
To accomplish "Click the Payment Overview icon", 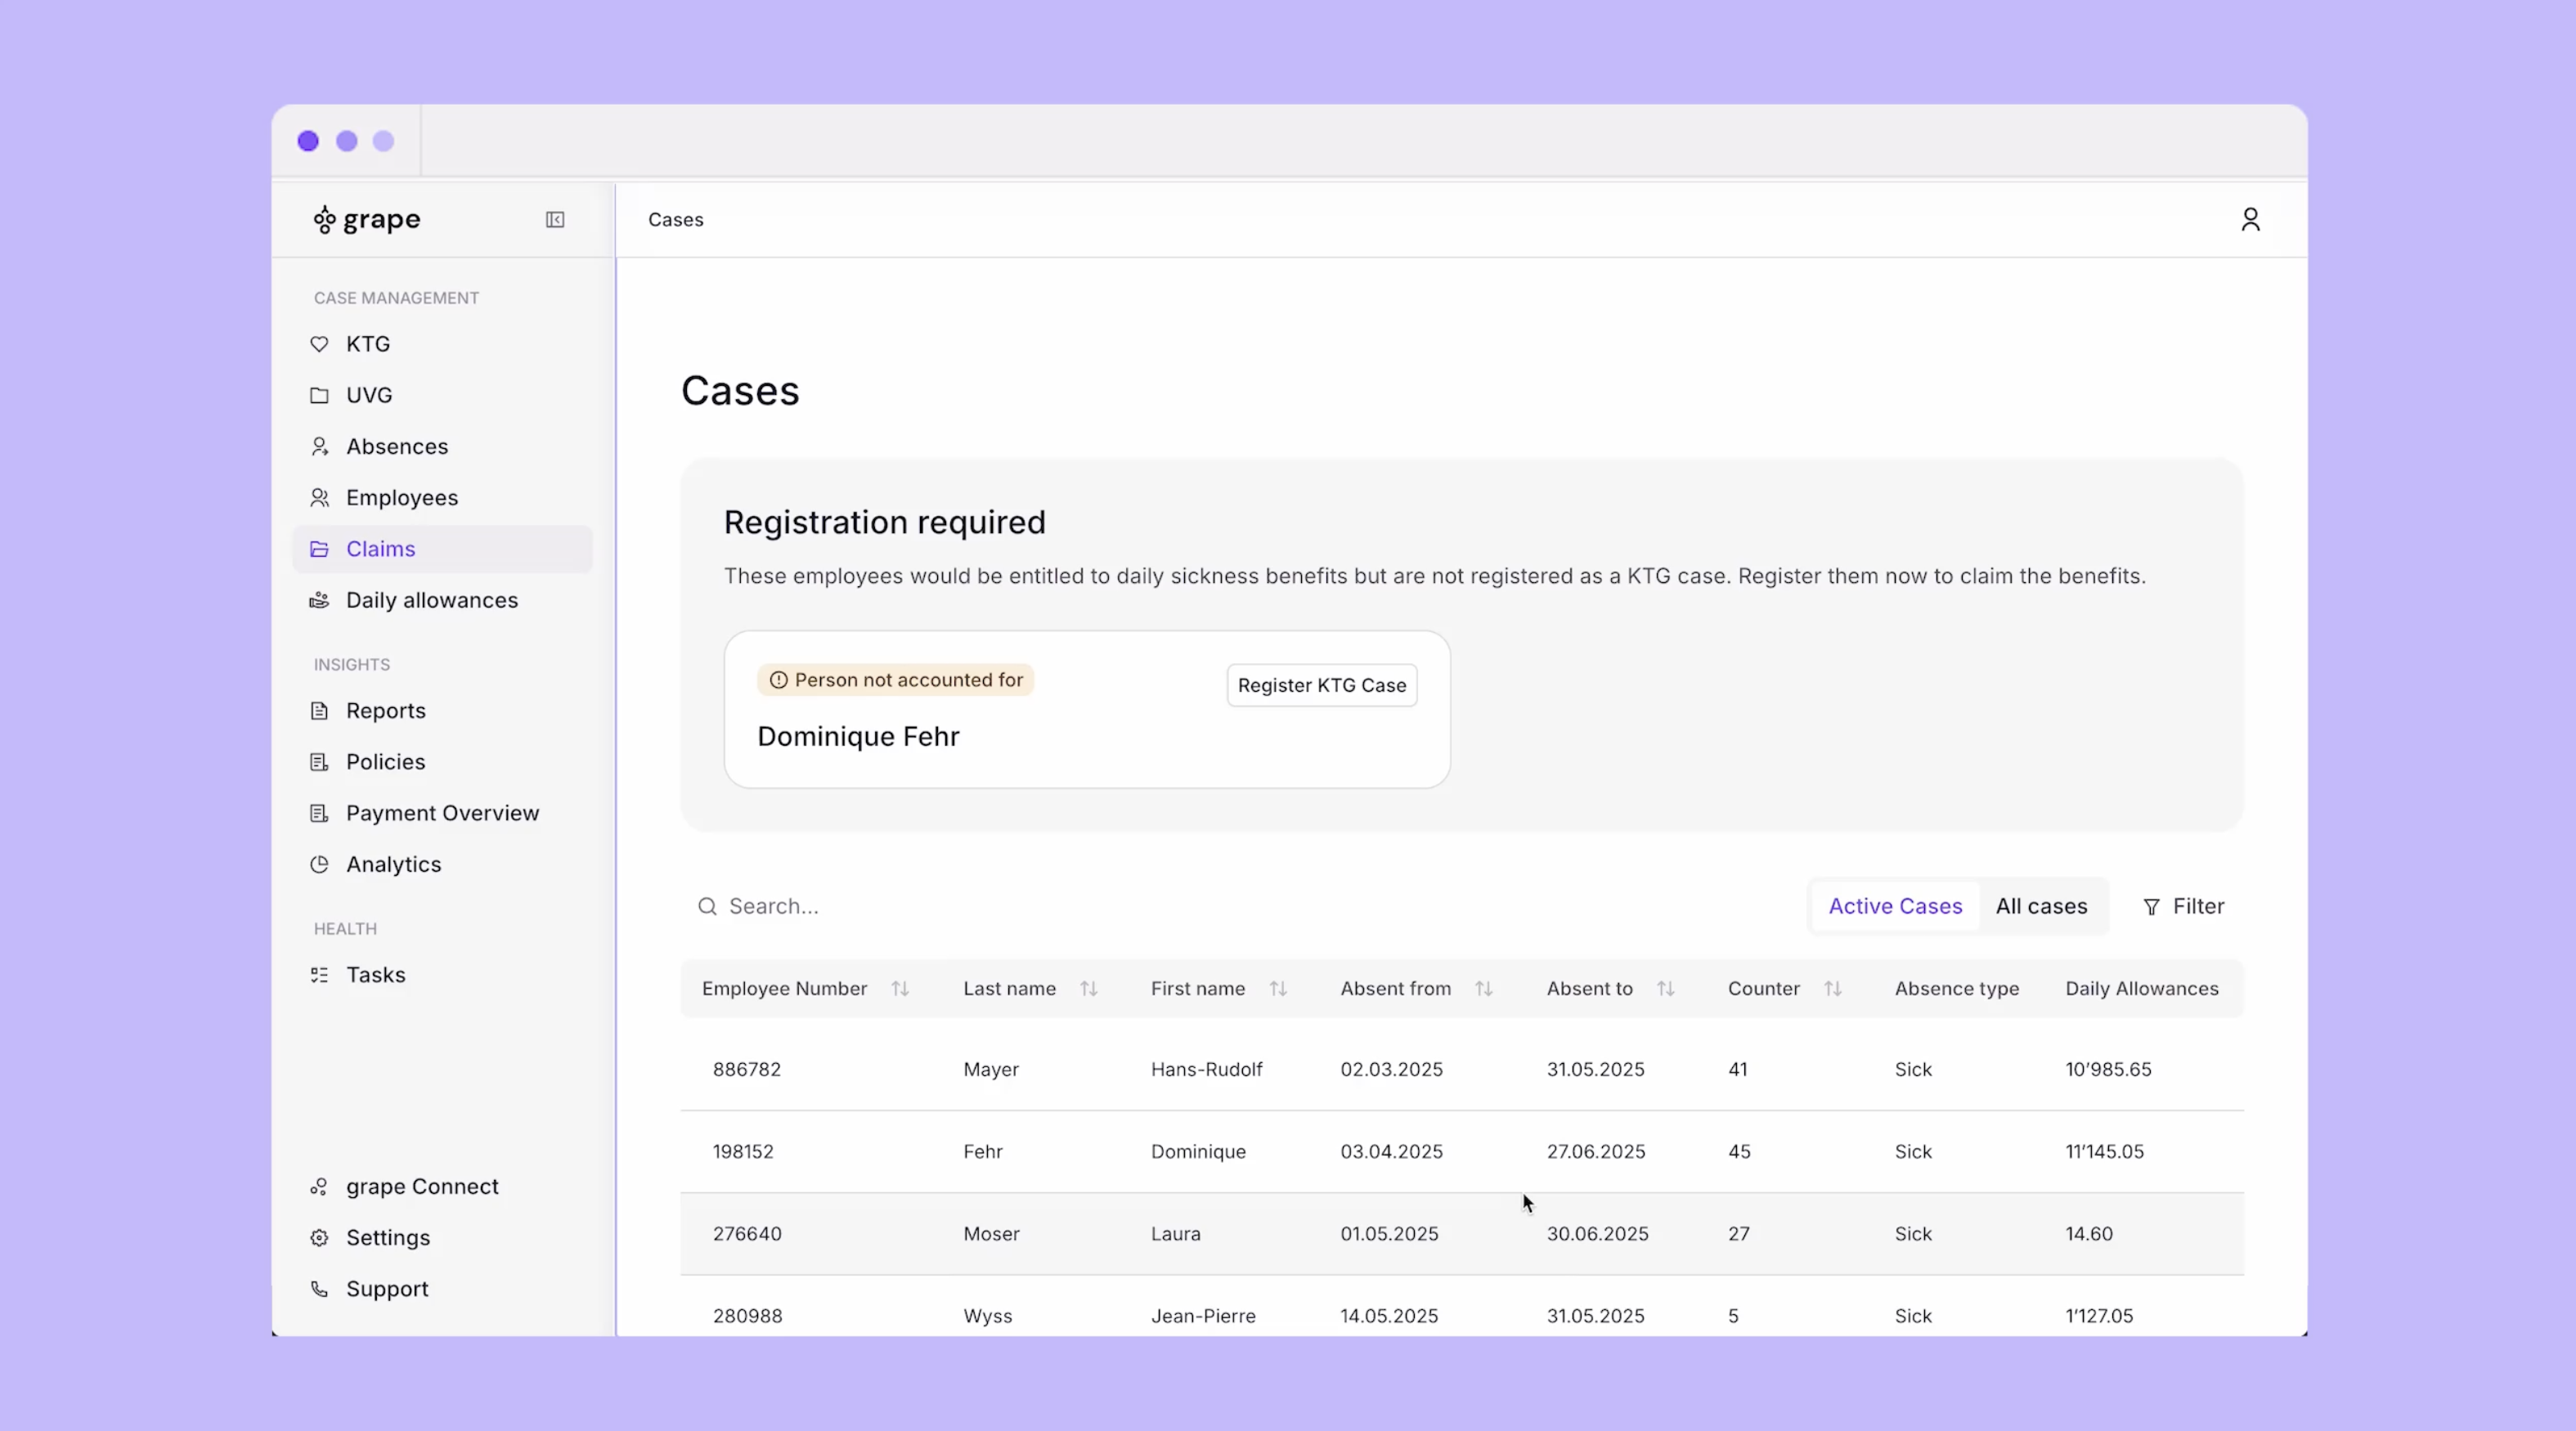I will [319, 813].
